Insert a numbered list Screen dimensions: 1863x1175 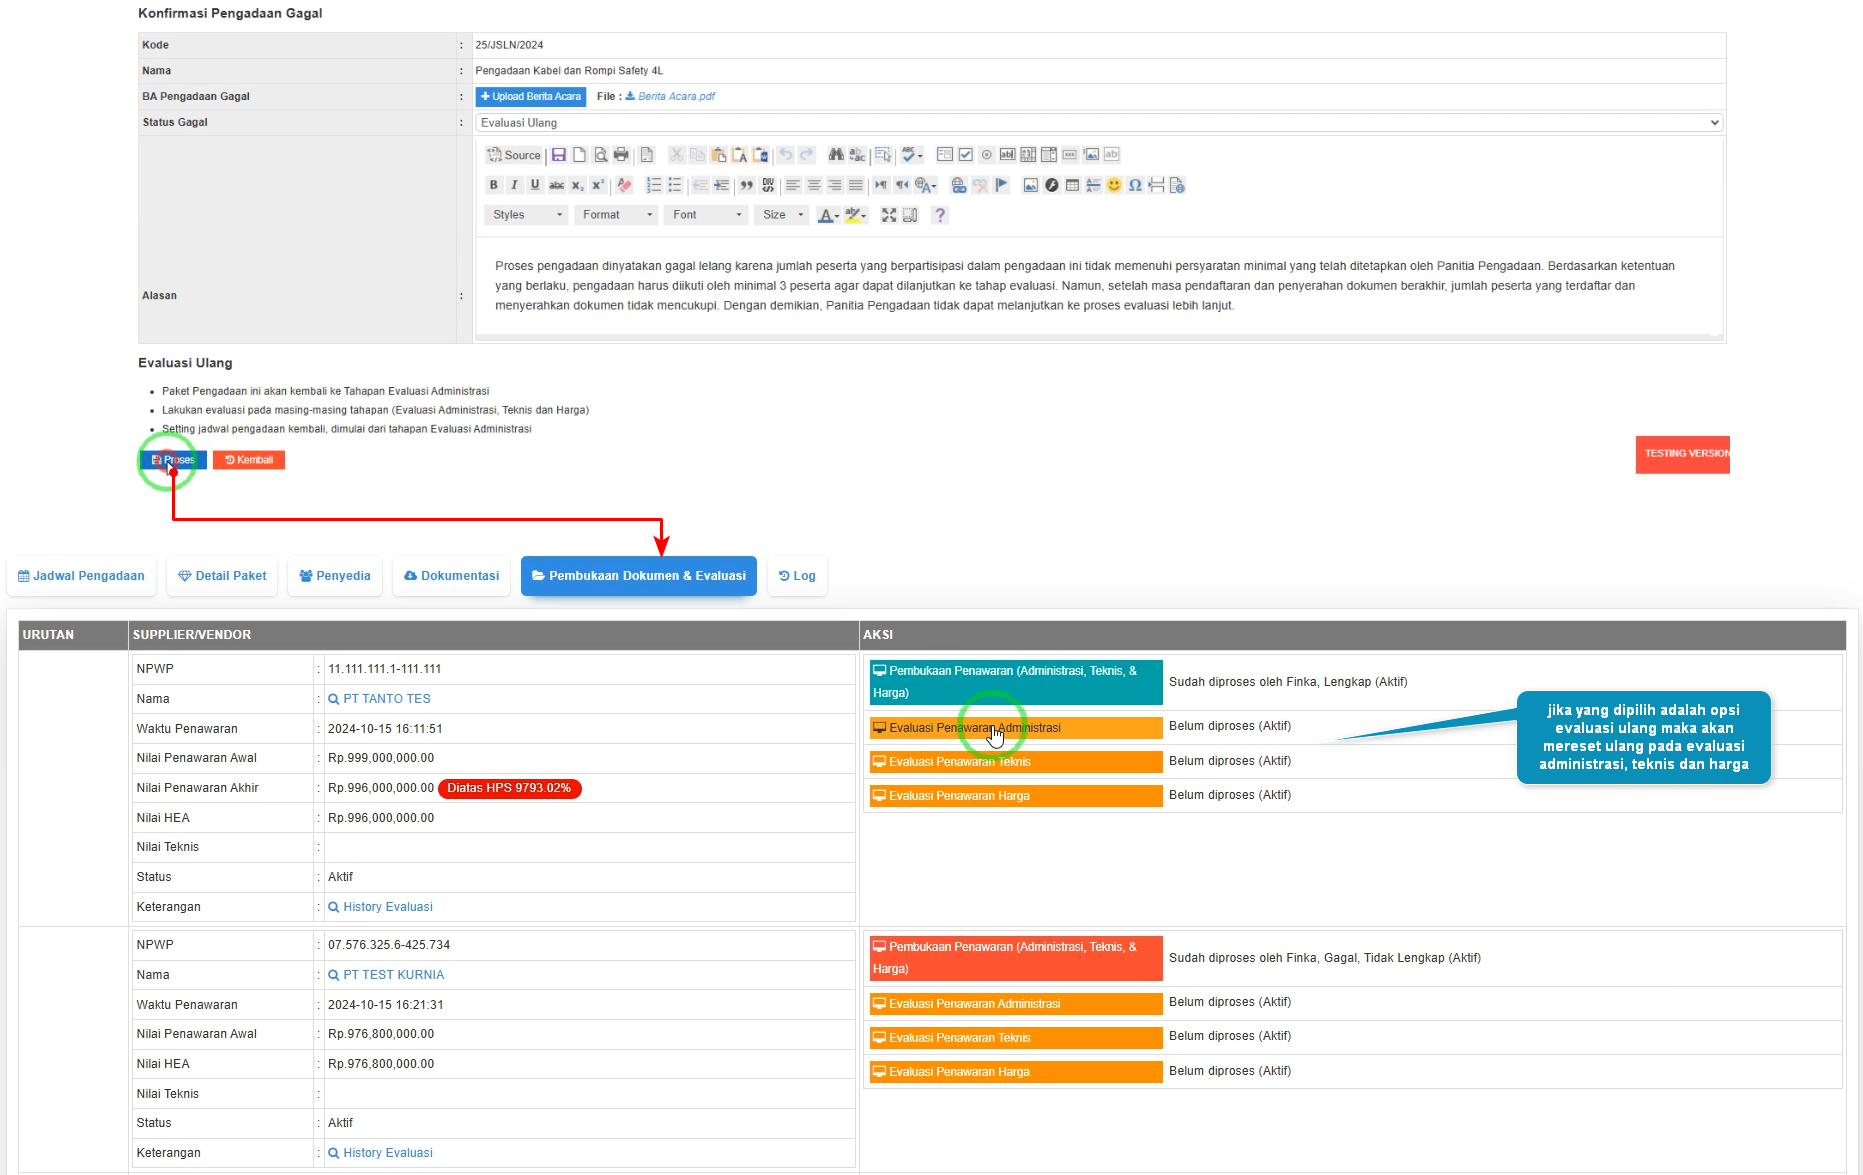pyautogui.click(x=654, y=185)
